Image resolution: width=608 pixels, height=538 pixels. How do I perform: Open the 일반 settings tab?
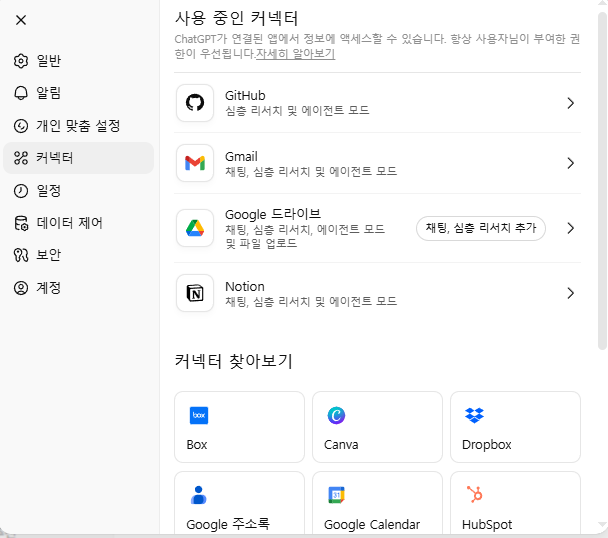point(78,61)
